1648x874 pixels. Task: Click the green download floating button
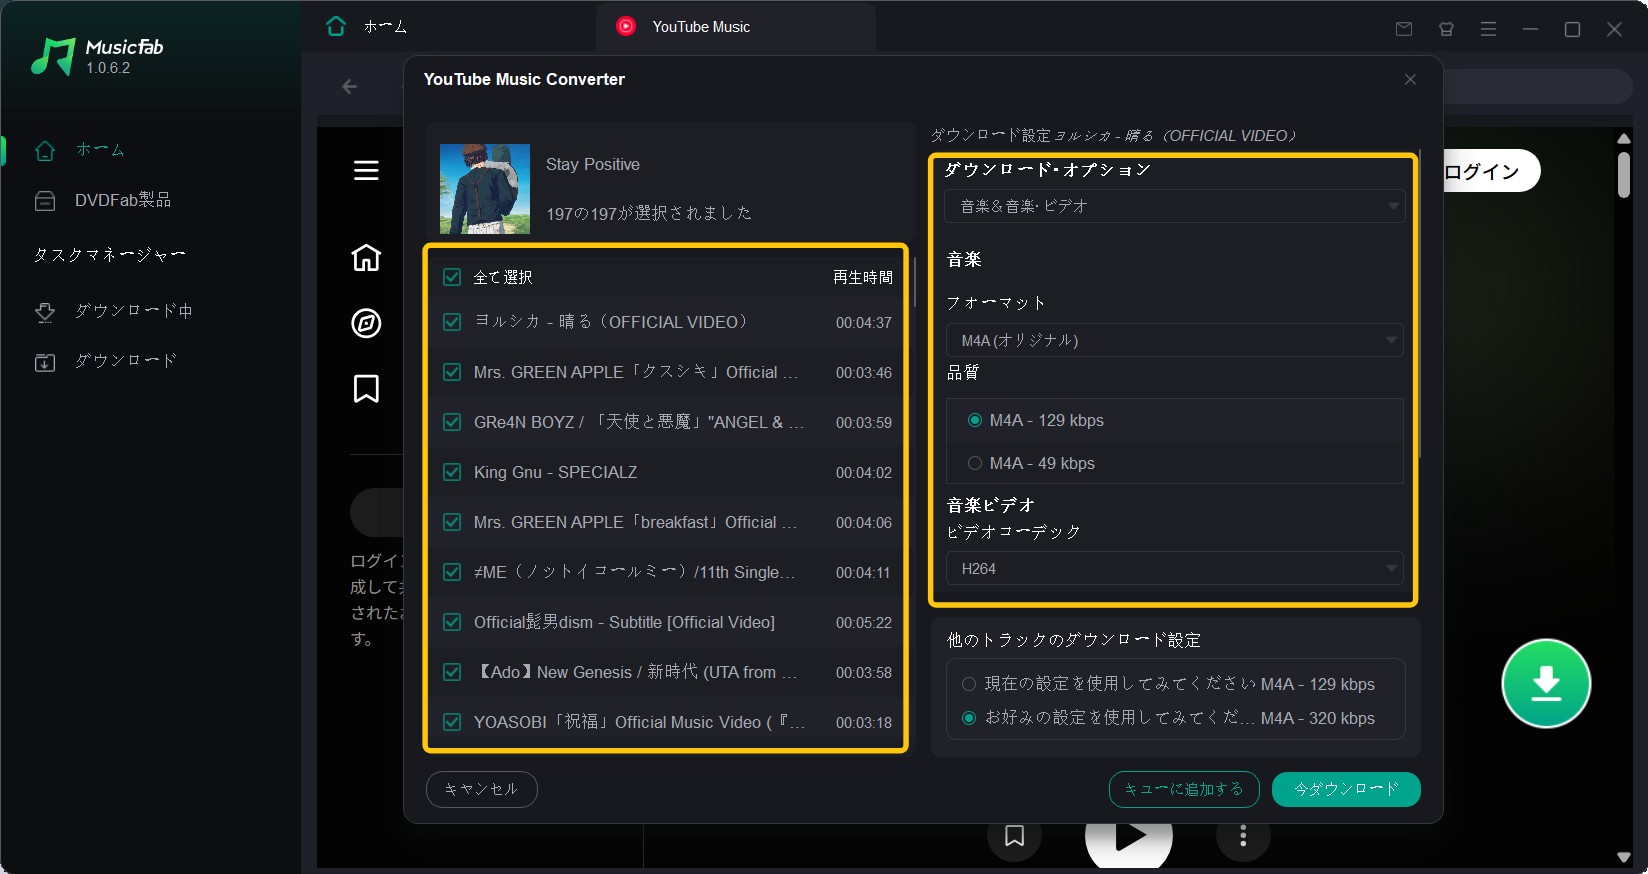click(x=1546, y=683)
